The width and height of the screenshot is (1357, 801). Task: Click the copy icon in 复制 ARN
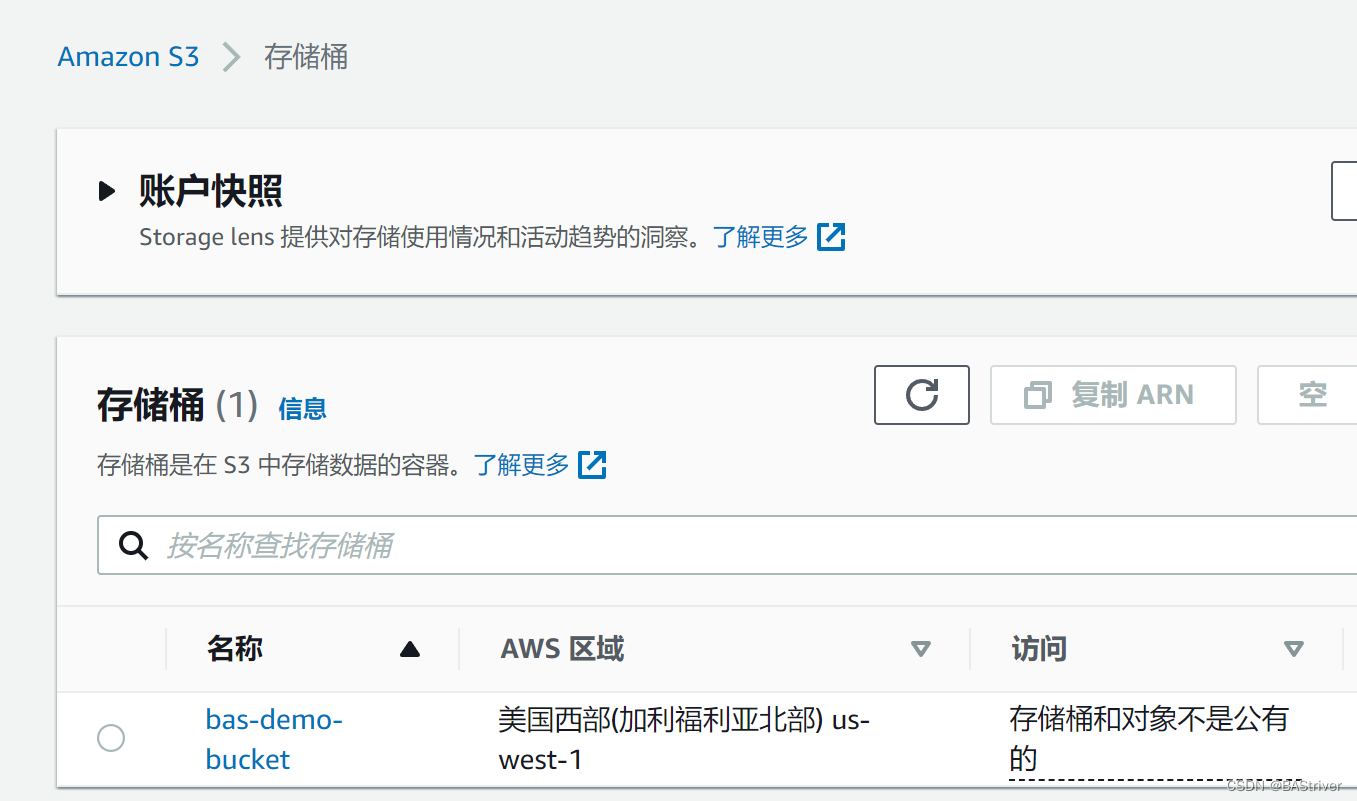coord(1038,395)
